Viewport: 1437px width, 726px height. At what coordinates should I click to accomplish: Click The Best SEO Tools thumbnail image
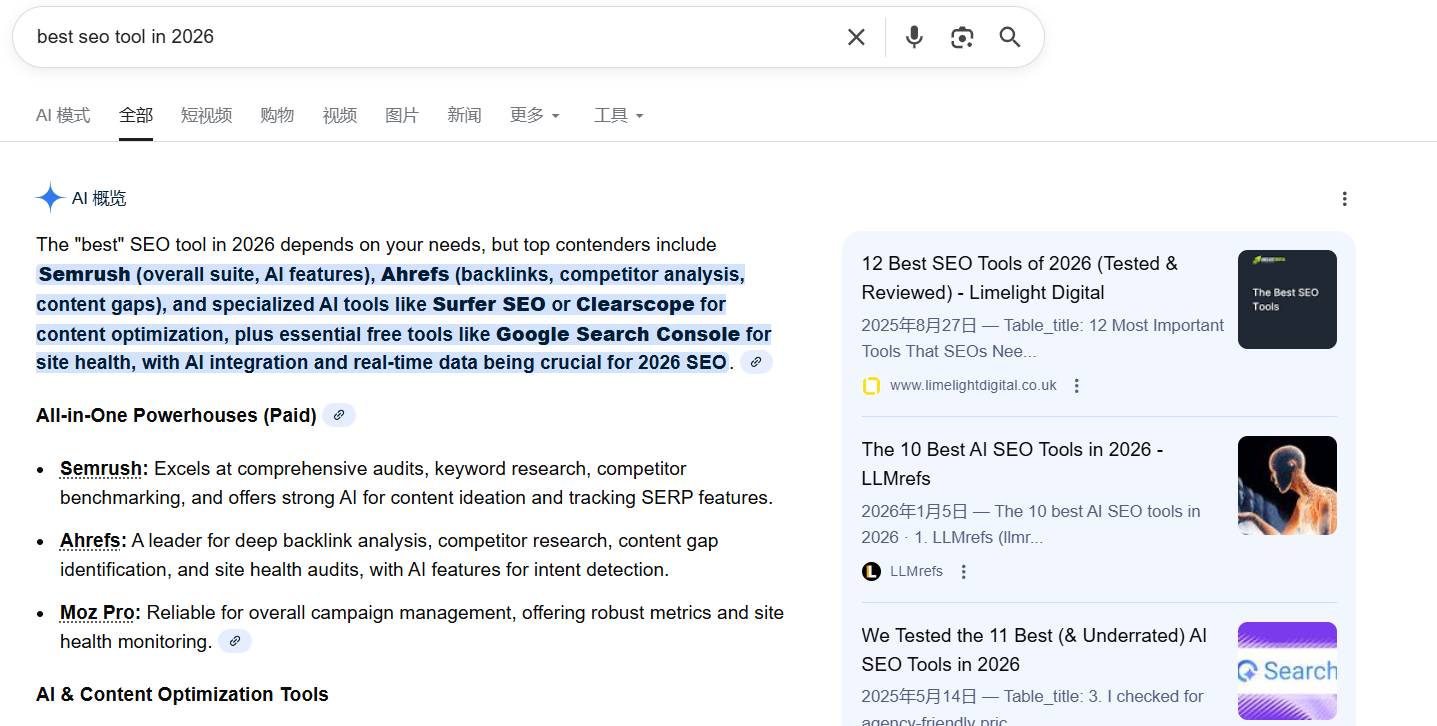pyautogui.click(x=1286, y=299)
